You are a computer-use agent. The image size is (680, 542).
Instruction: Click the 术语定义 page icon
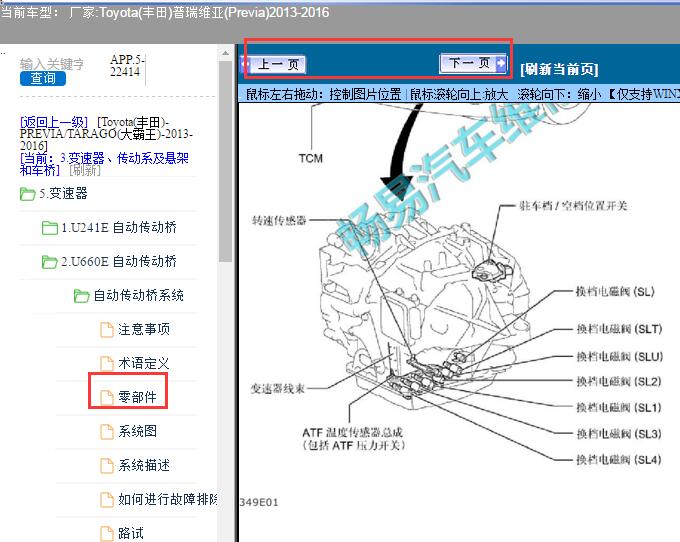tap(107, 364)
